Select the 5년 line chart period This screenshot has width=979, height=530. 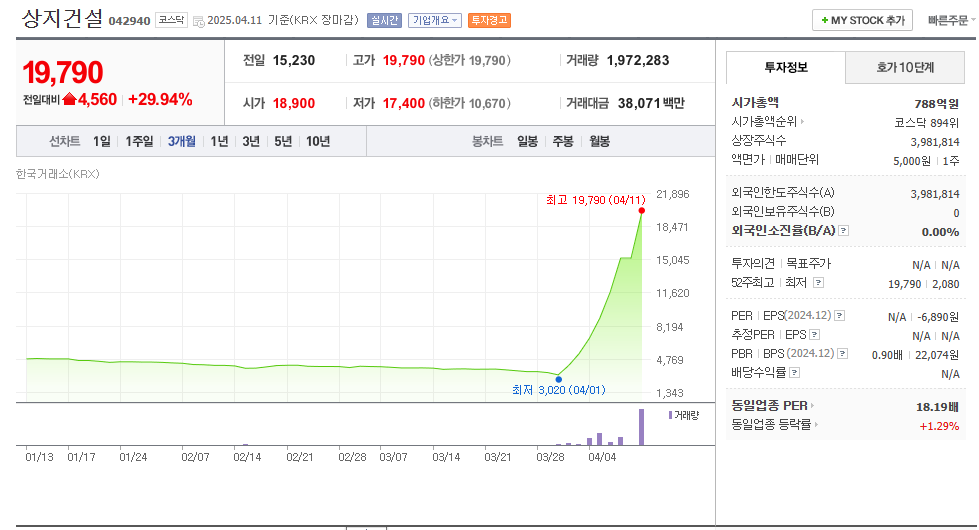pyautogui.click(x=283, y=142)
